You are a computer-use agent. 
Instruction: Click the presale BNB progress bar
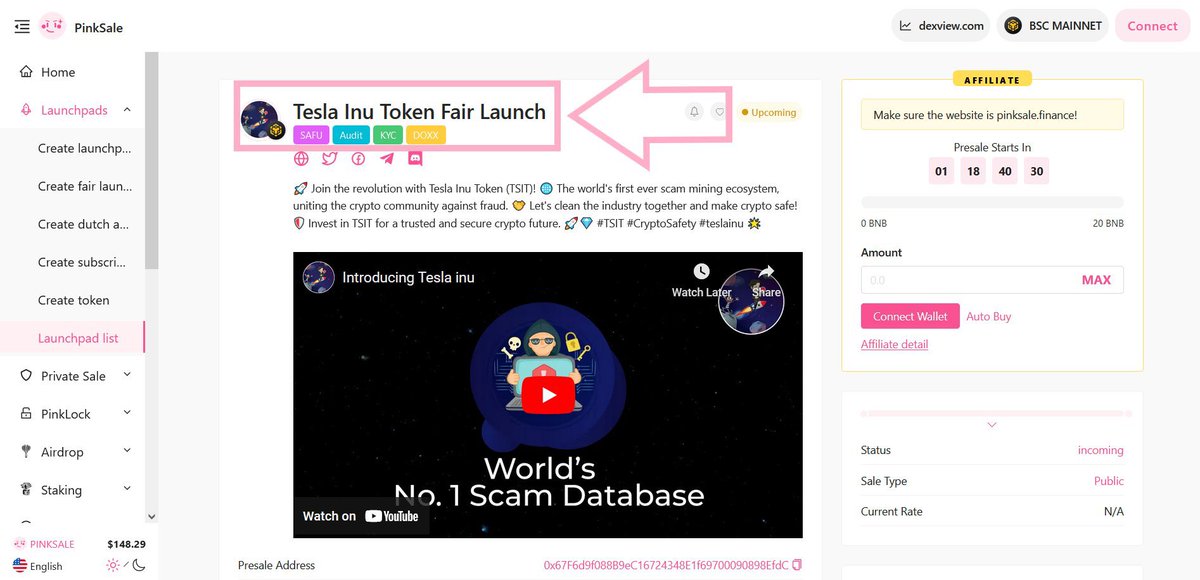coord(992,201)
